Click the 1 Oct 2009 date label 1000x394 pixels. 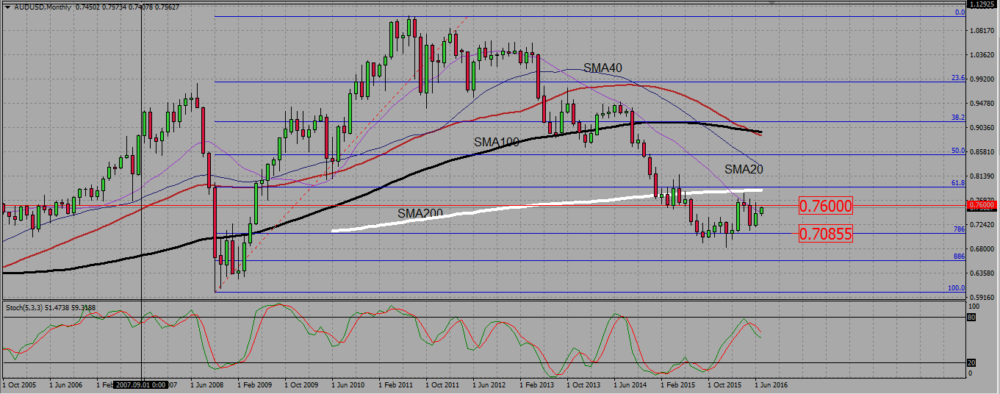[x=301, y=386]
